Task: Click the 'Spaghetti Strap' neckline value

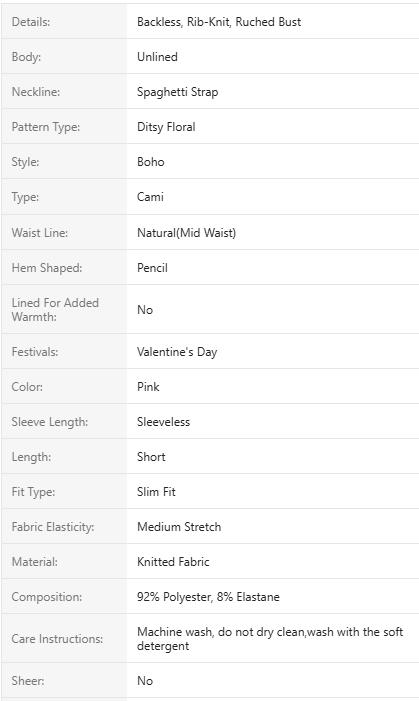Action: coord(178,92)
